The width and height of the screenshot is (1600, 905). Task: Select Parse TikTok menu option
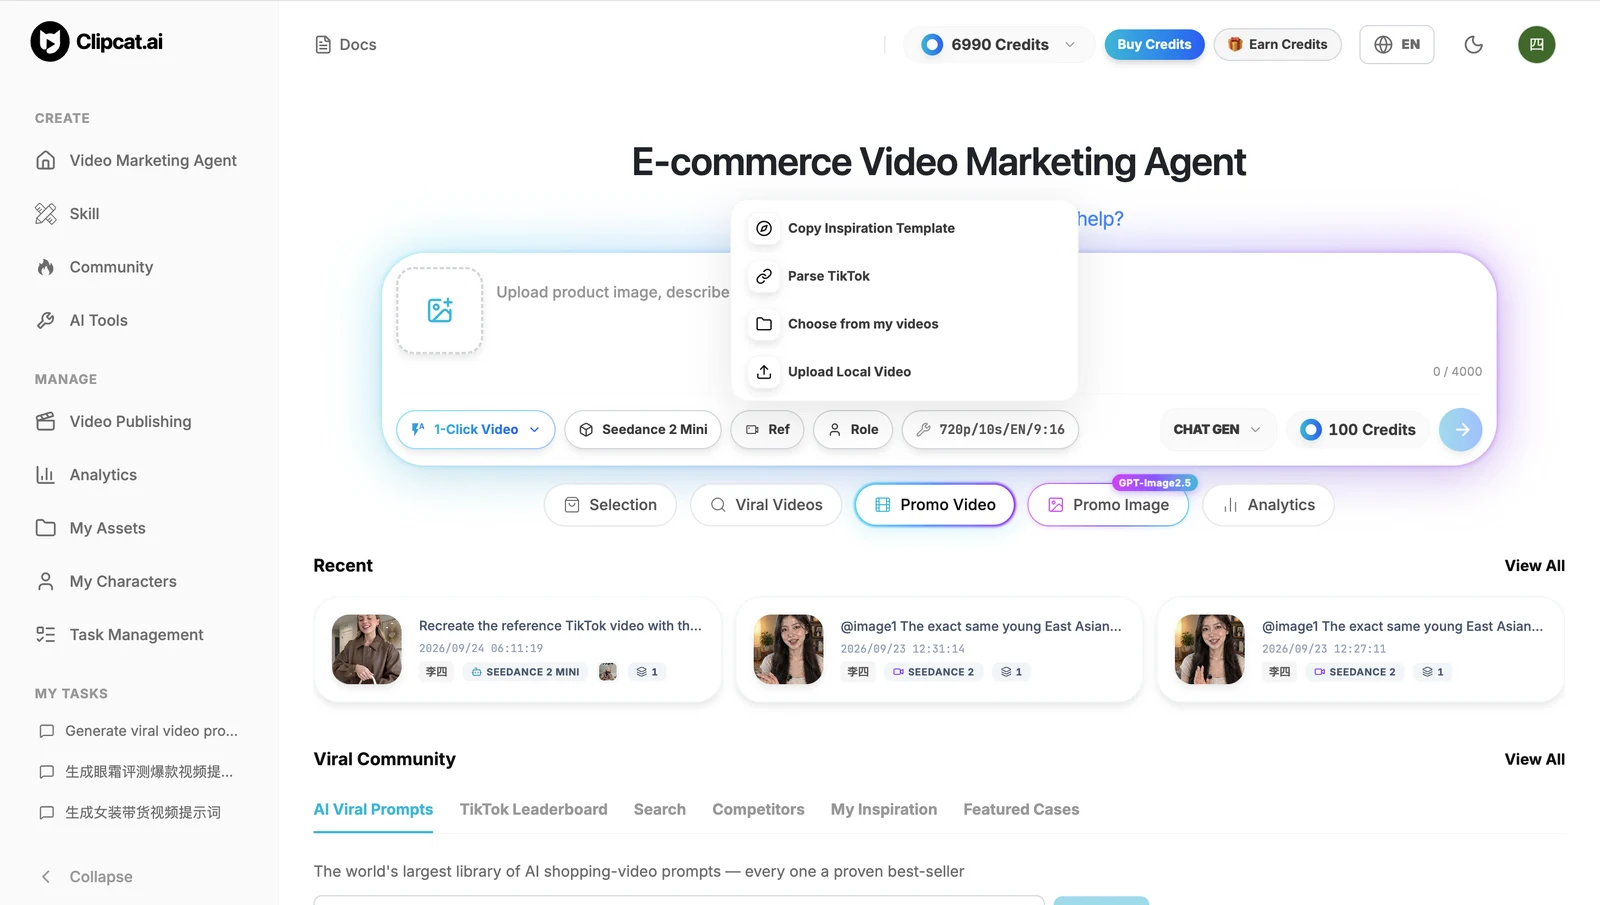tap(904, 277)
